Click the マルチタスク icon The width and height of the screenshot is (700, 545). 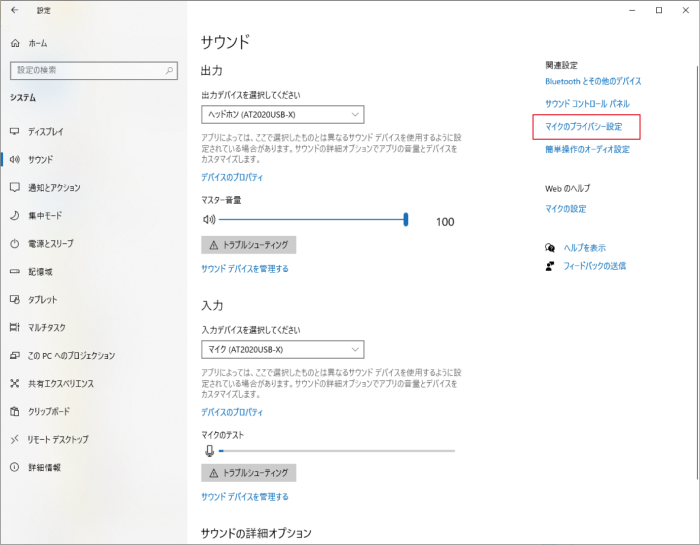(x=15, y=327)
